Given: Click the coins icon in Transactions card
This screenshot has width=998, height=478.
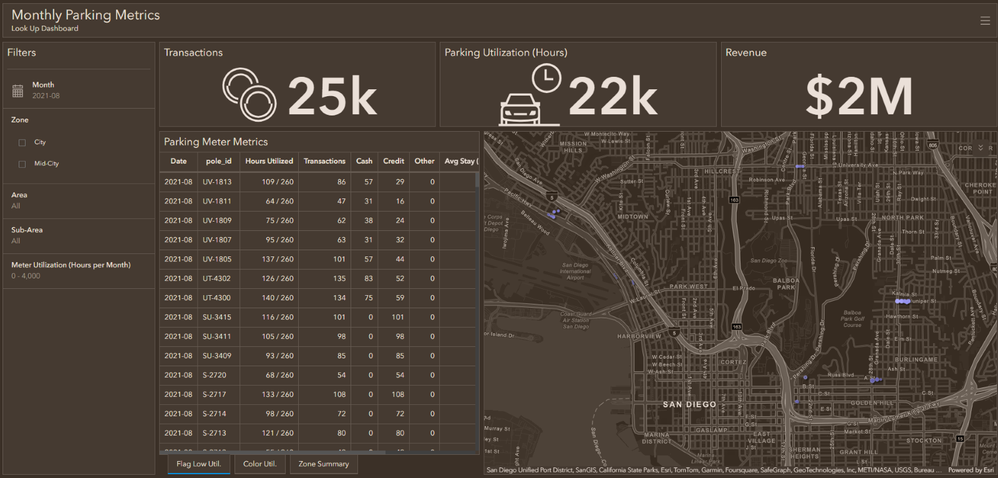Looking at the screenshot, I should click(249, 94).
